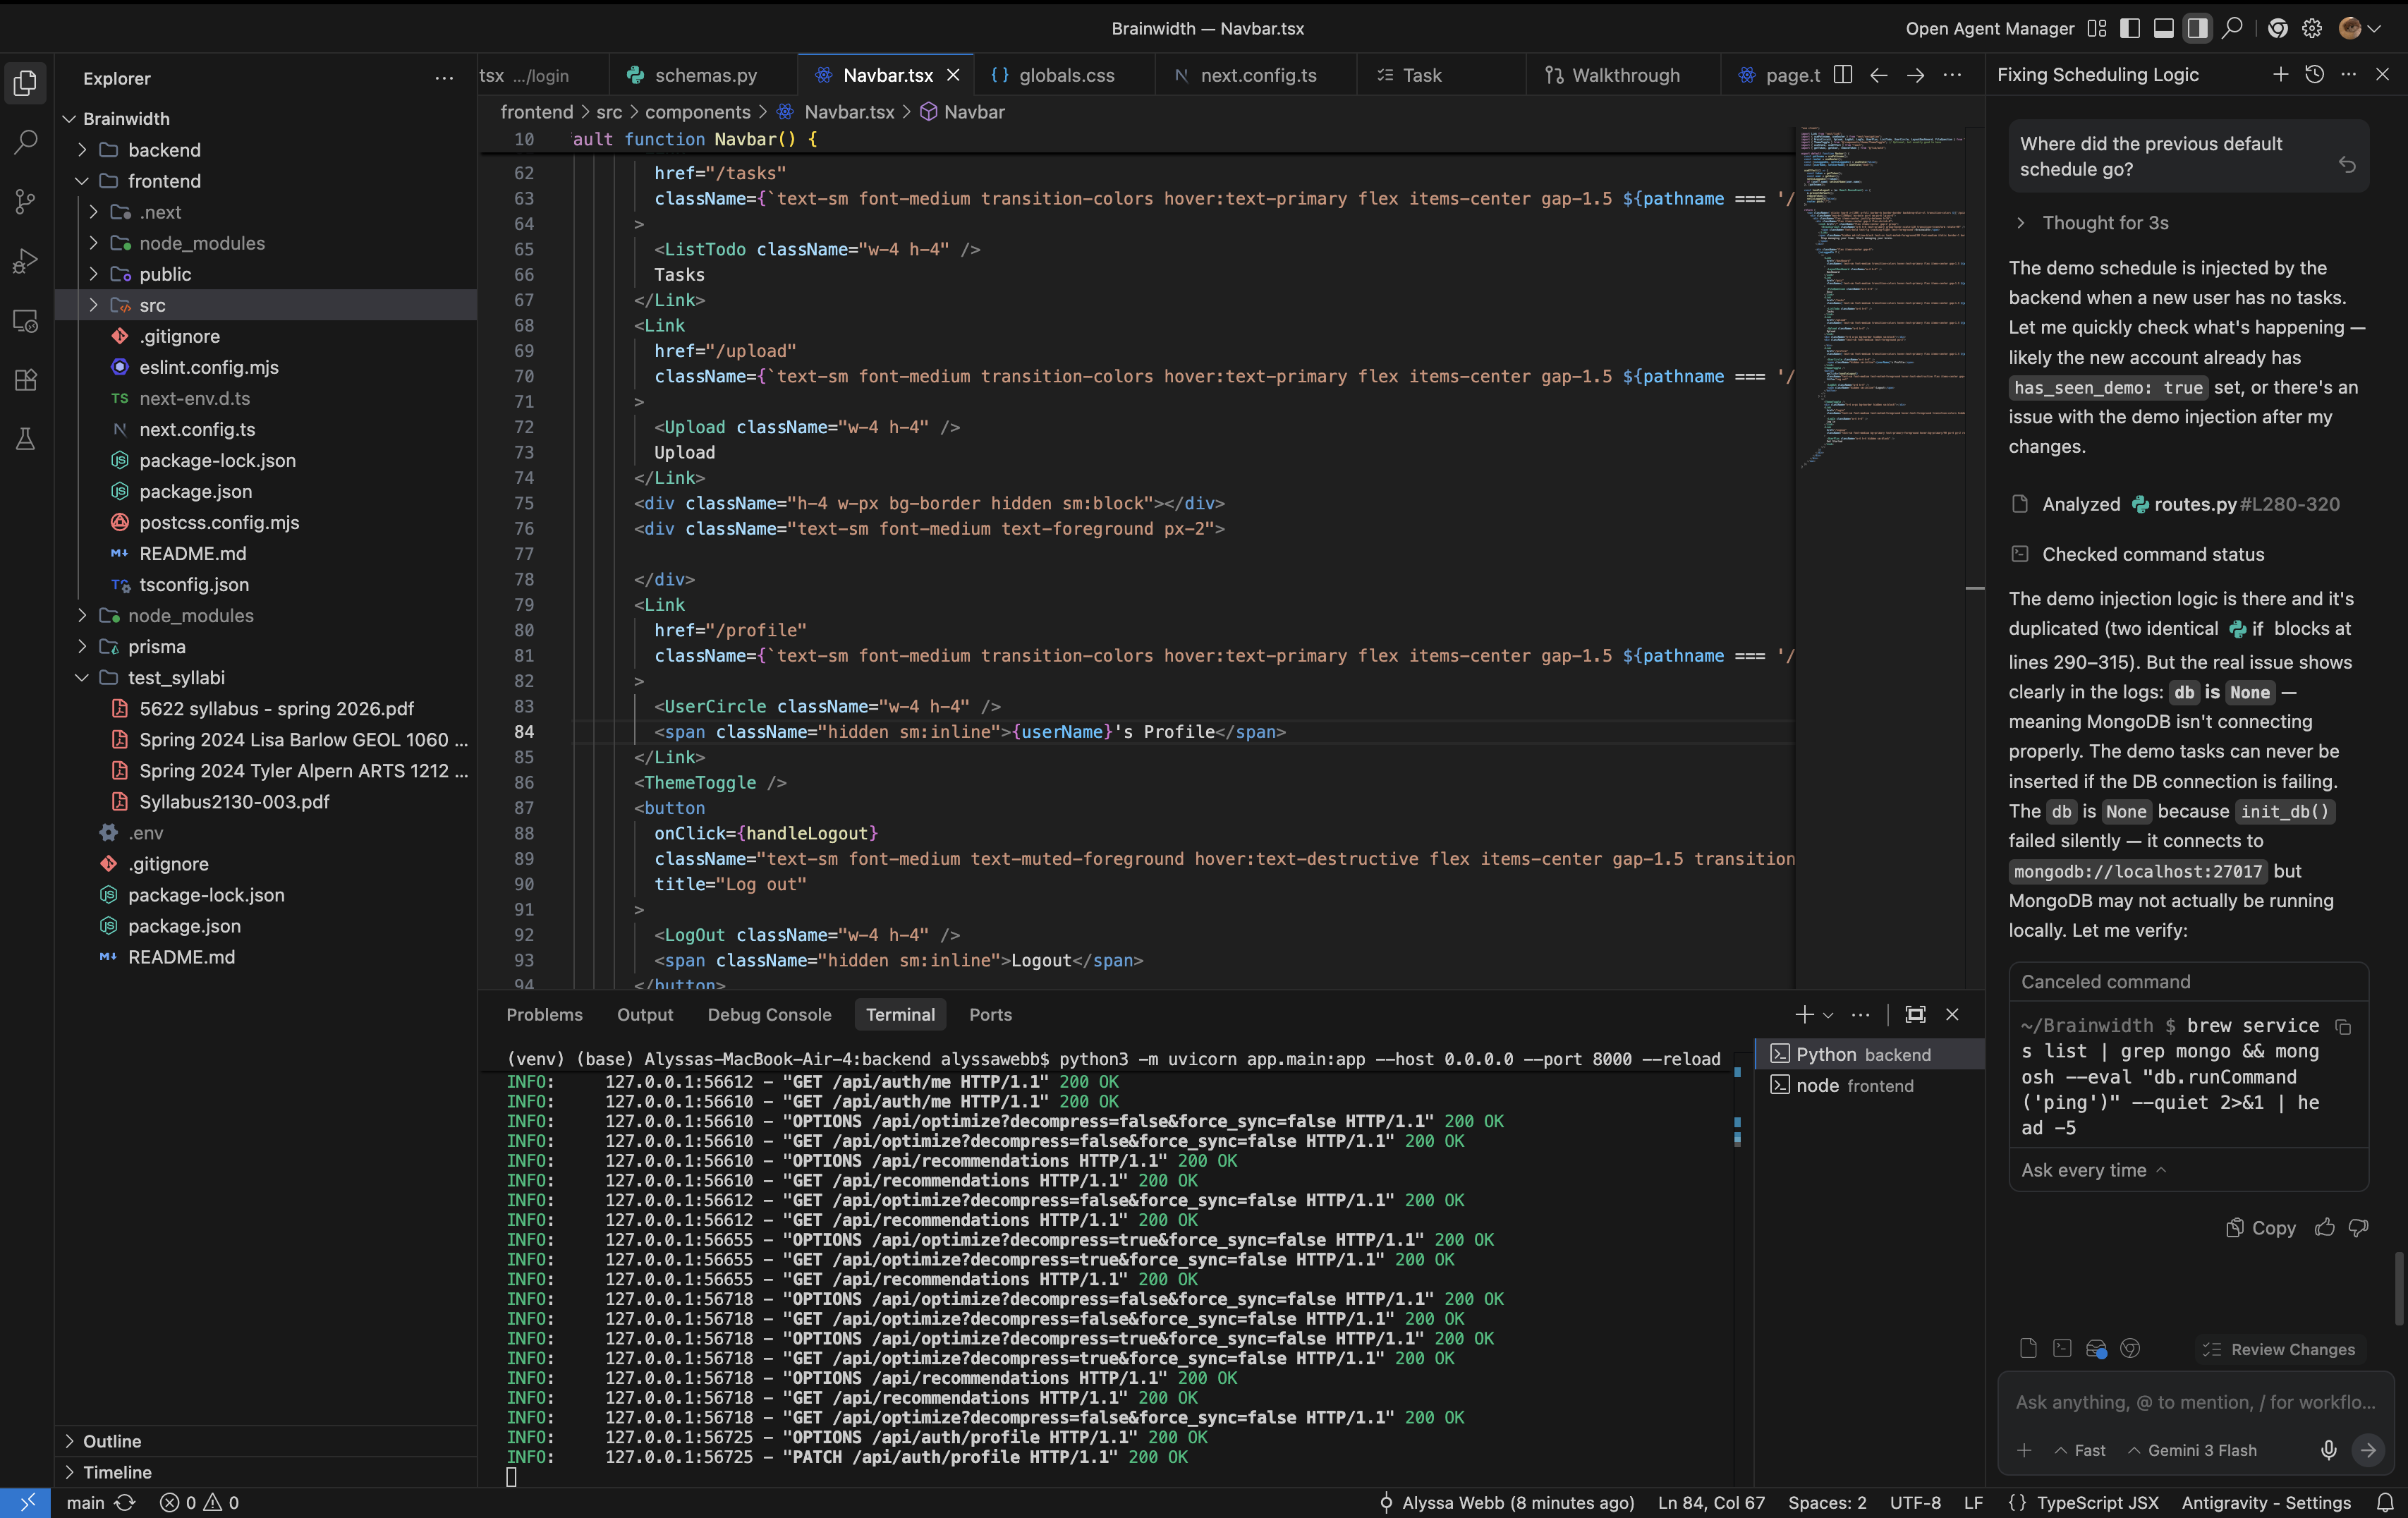Click the split editor icon
This screenshot has height=1518, width=2408.
click(1843, 75)
